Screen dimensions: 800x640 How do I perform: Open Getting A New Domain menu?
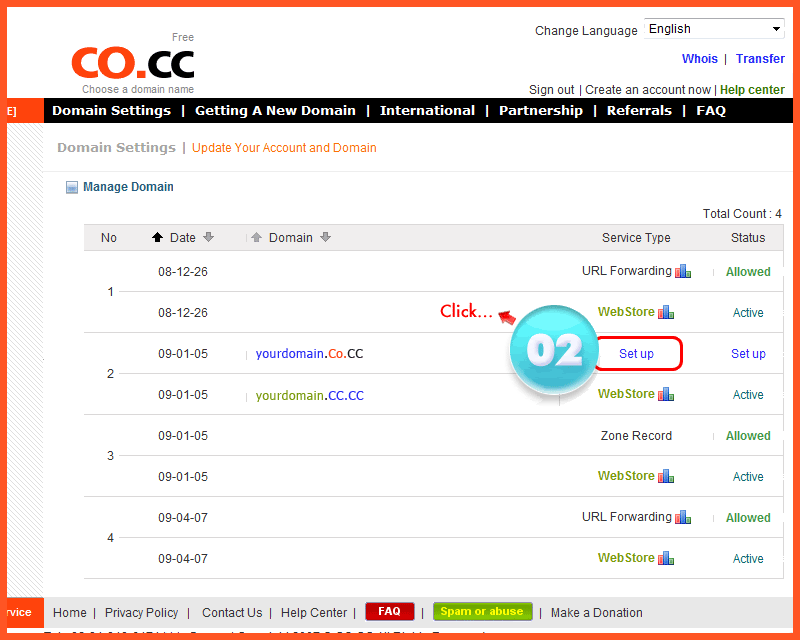275,111
